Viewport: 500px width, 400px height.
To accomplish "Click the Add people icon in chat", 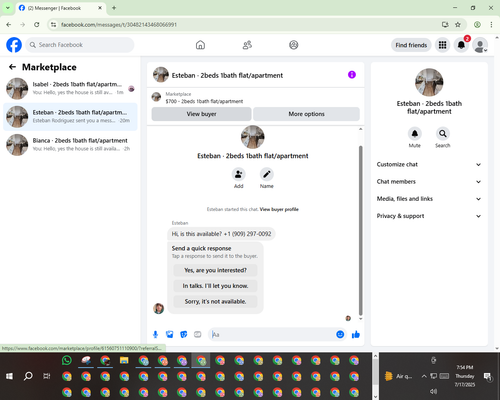I will point(239,174).
